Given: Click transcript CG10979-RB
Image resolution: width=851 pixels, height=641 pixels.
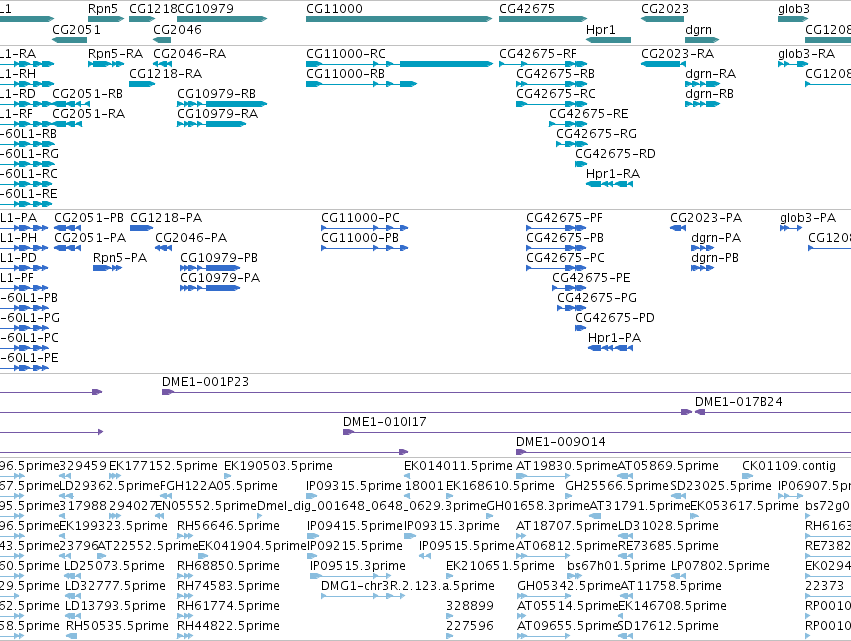Looking at the screenshot, I should coord(217,94).
